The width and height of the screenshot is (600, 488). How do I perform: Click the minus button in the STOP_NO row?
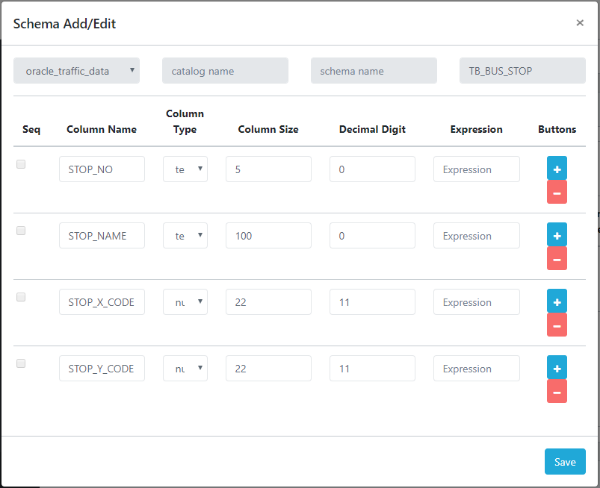coord(557,192)
